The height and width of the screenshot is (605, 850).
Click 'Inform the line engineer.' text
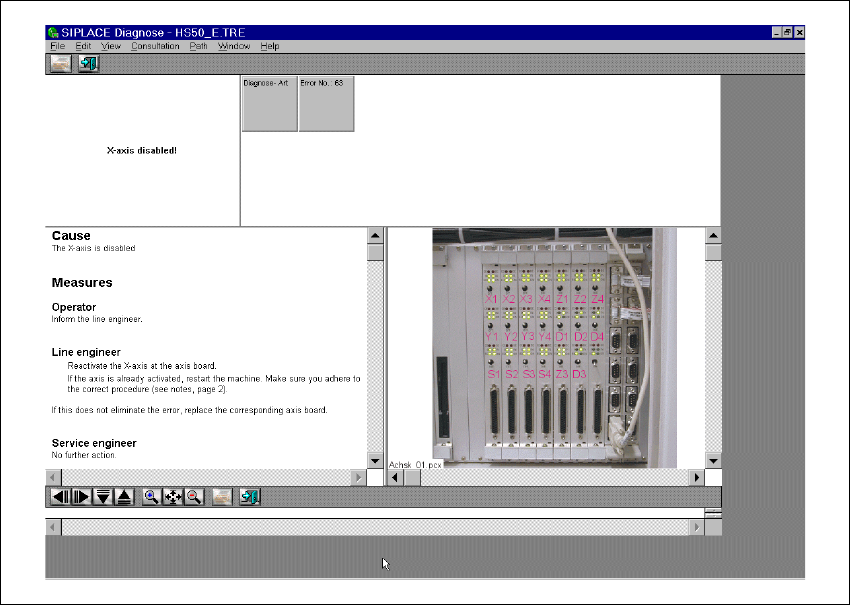pos(97,319)
